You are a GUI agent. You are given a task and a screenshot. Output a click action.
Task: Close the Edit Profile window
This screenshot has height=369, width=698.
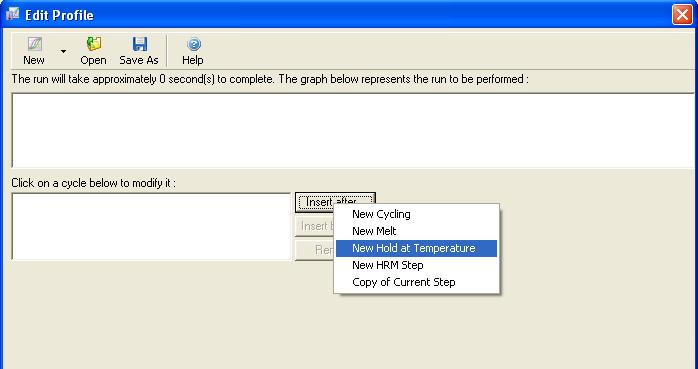(x=682, y=15)
